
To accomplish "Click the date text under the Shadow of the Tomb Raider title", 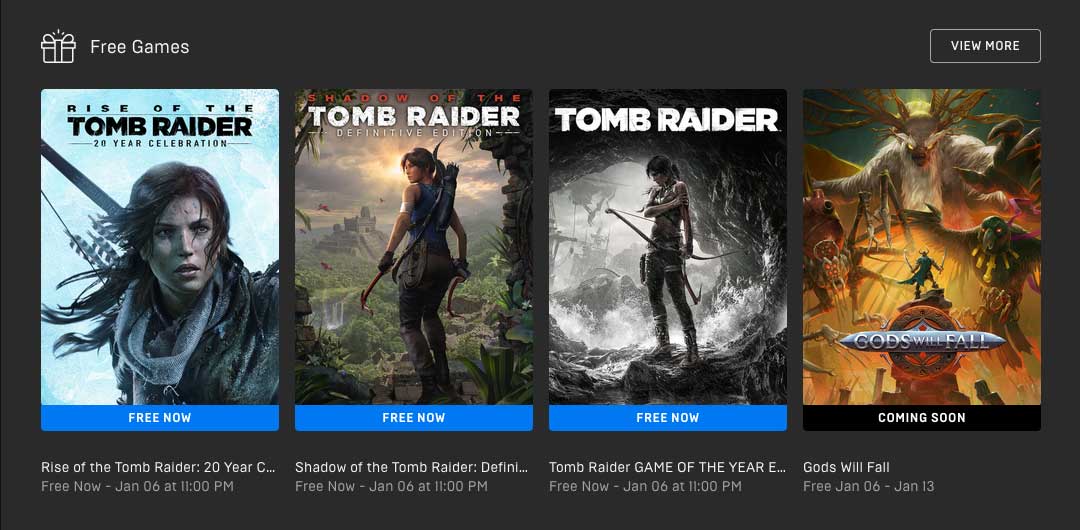I will point(391,487).
